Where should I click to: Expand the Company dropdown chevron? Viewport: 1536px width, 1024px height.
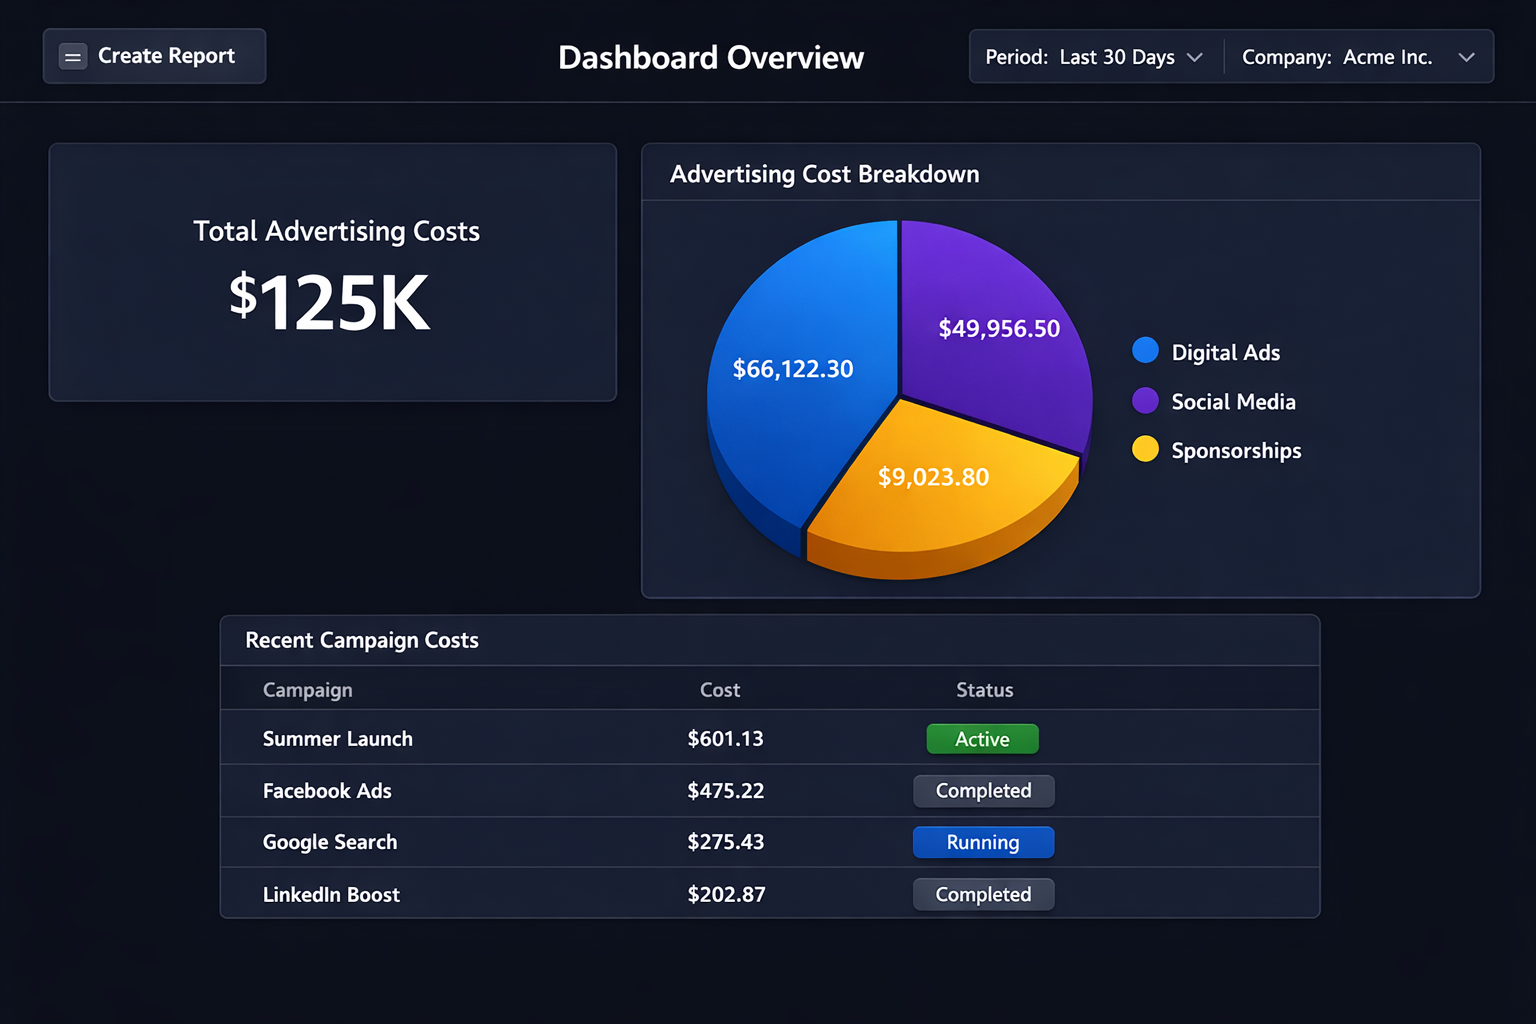pyautogui.click(x=1466, y=58)
